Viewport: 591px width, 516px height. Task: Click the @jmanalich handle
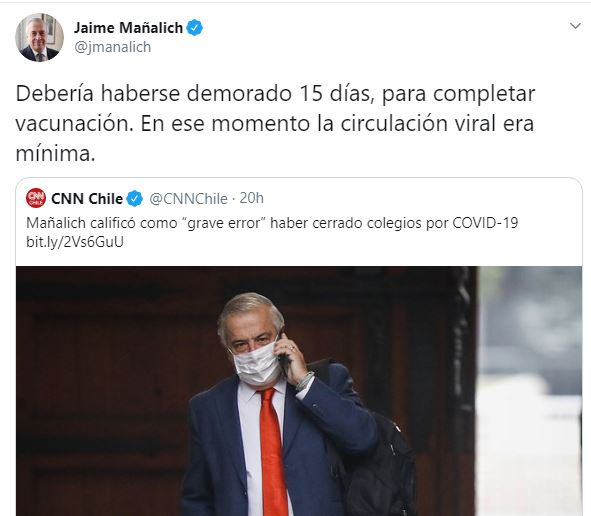[x=112, y=47]
